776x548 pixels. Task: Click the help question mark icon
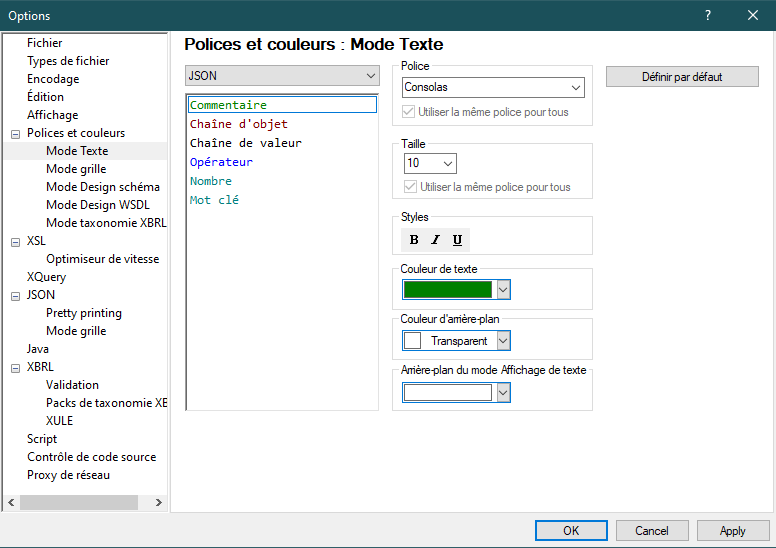(x=707, y=15)
